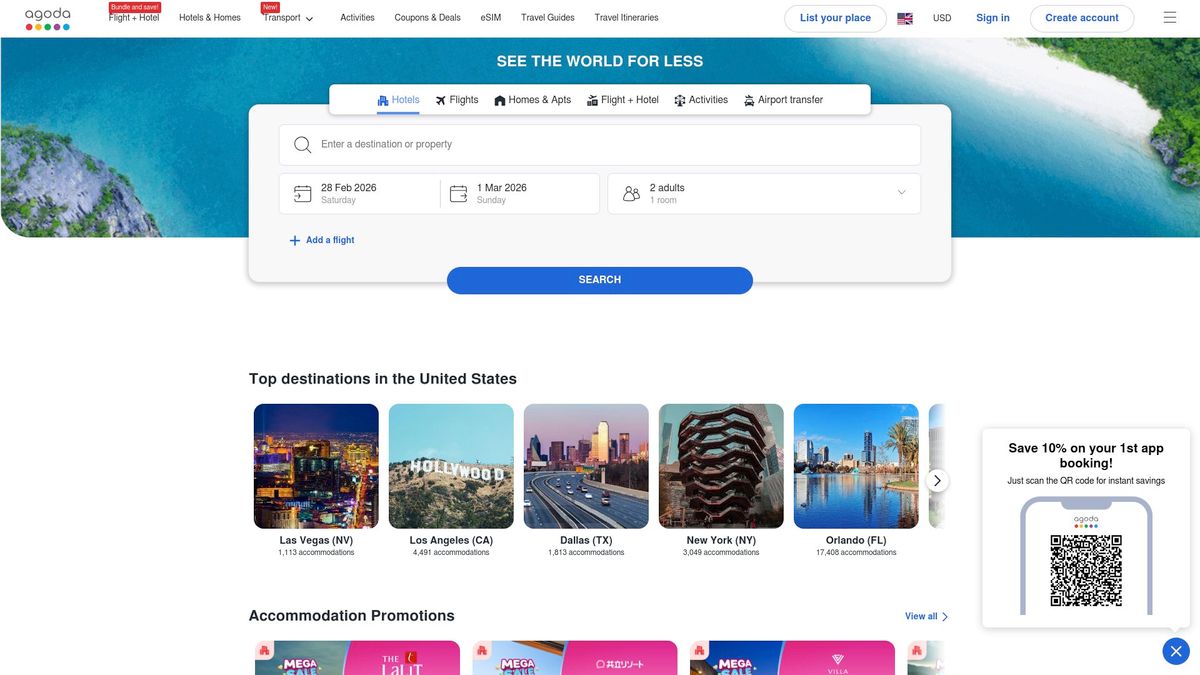Open the Coupons & Deals menu item

pos(427,17)
